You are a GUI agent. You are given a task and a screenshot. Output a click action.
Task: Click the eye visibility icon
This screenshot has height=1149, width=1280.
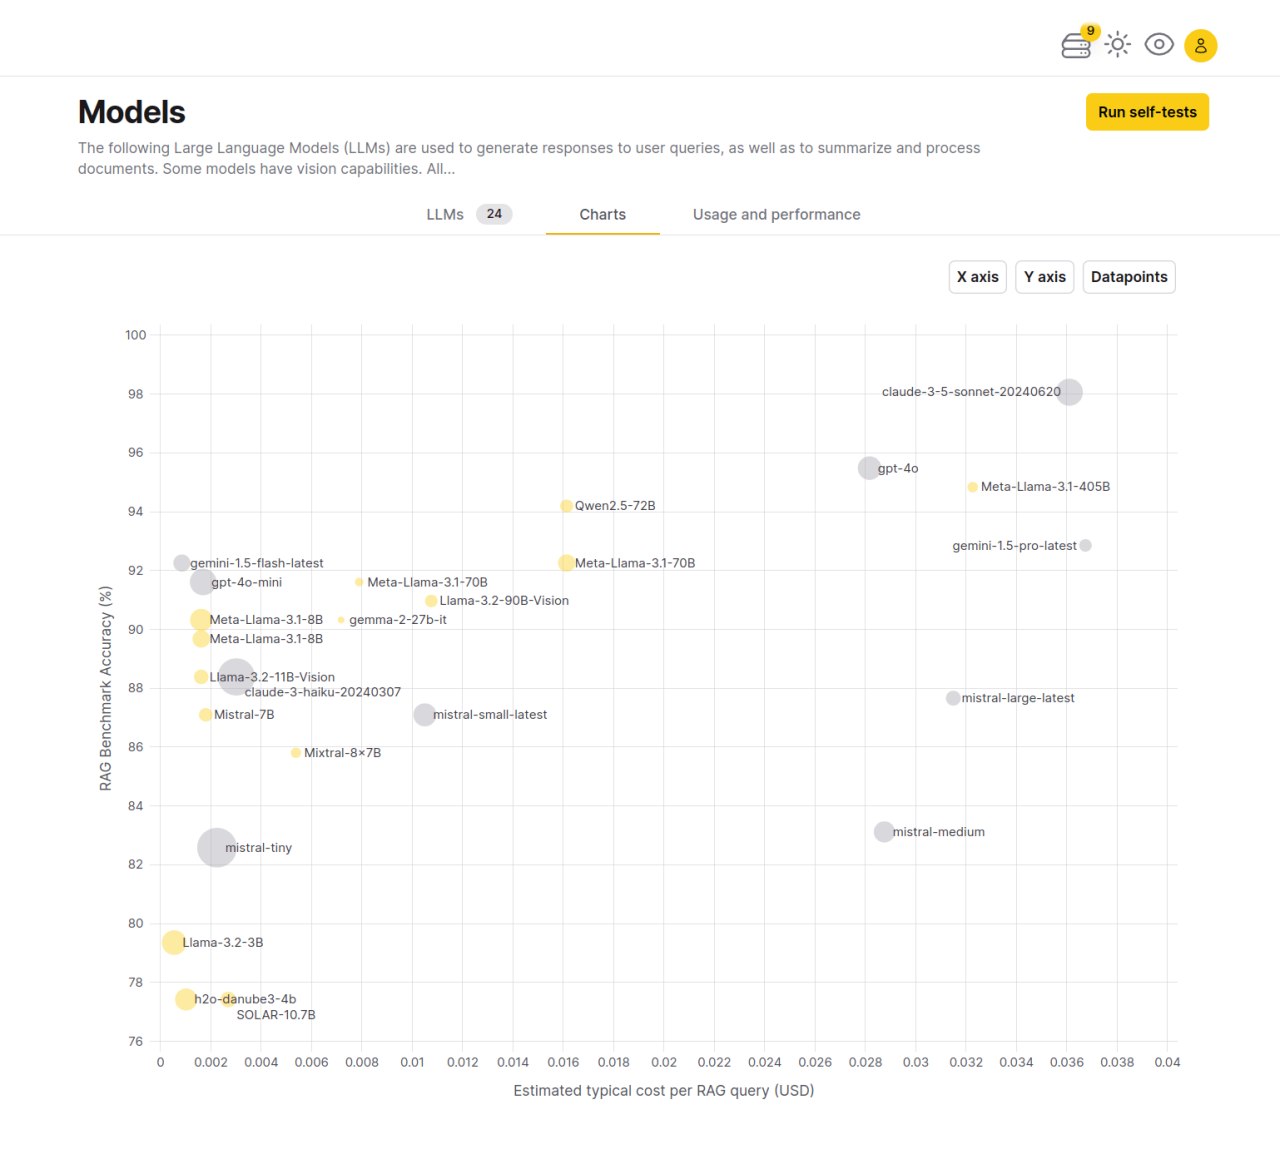coord(1159,45)
